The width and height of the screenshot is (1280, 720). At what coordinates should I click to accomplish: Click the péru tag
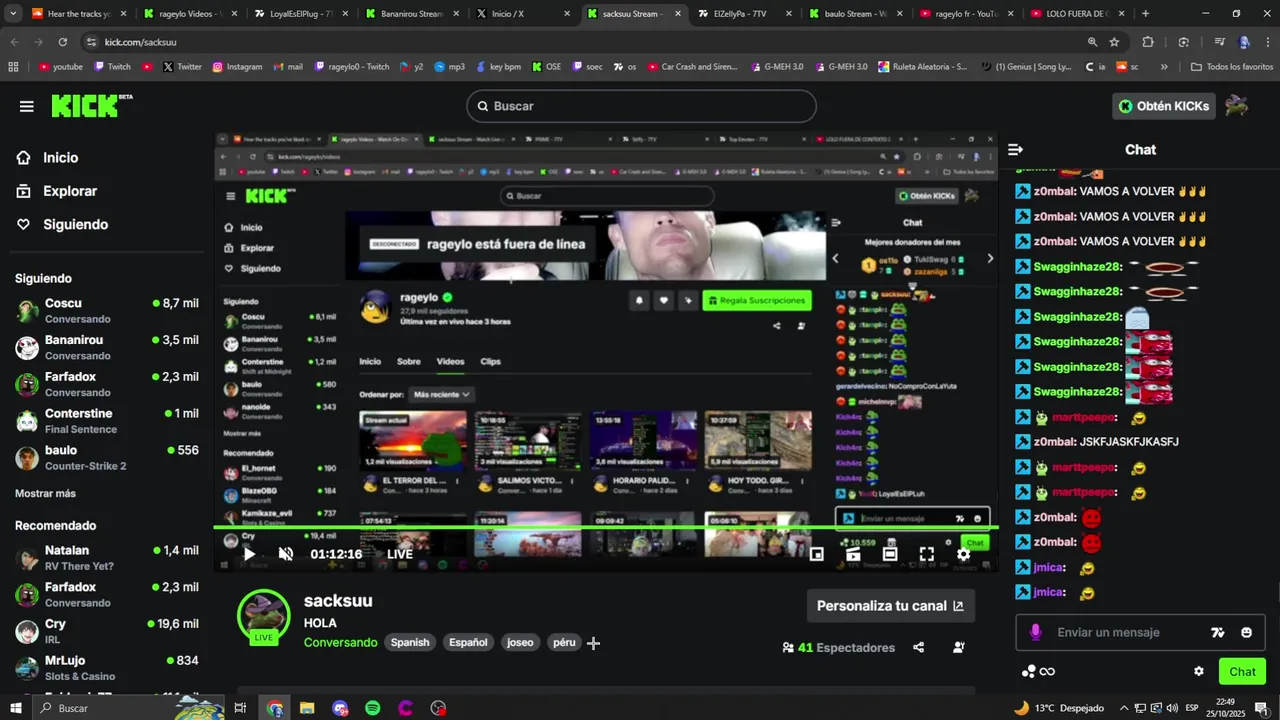[x=564, y=643]
